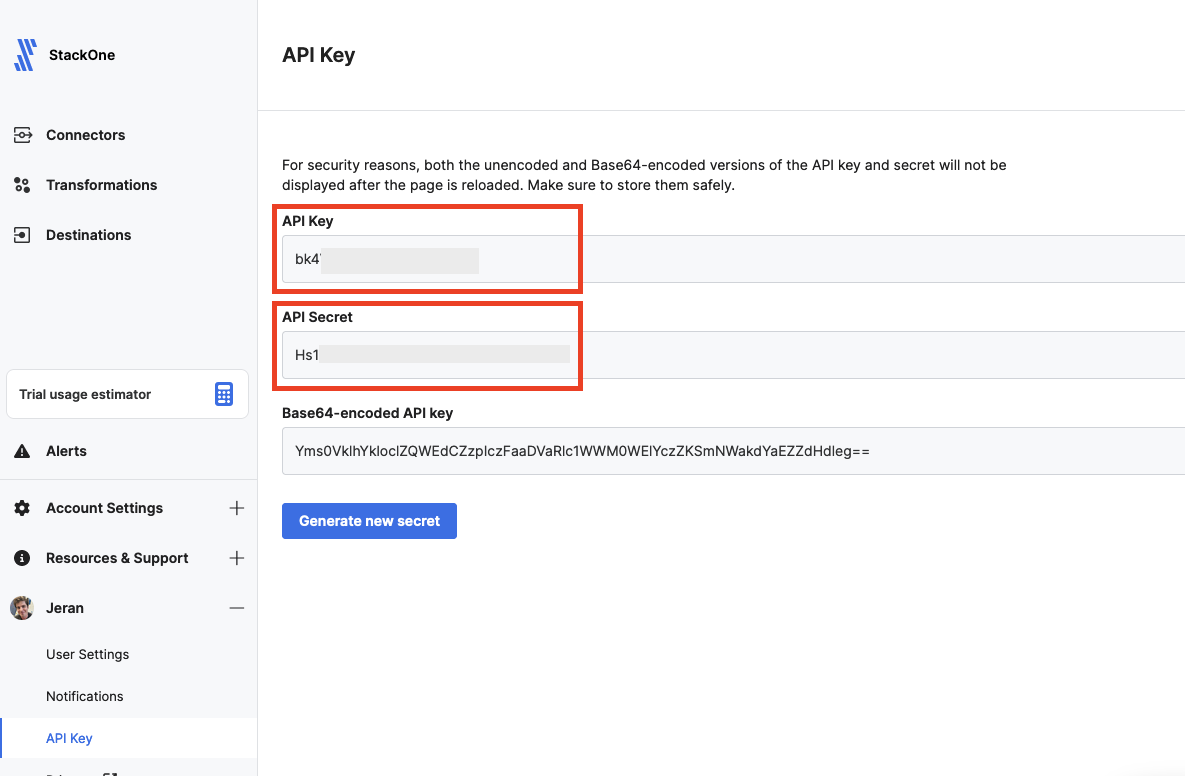Select the masked API Key value field

tap(420, 259)
